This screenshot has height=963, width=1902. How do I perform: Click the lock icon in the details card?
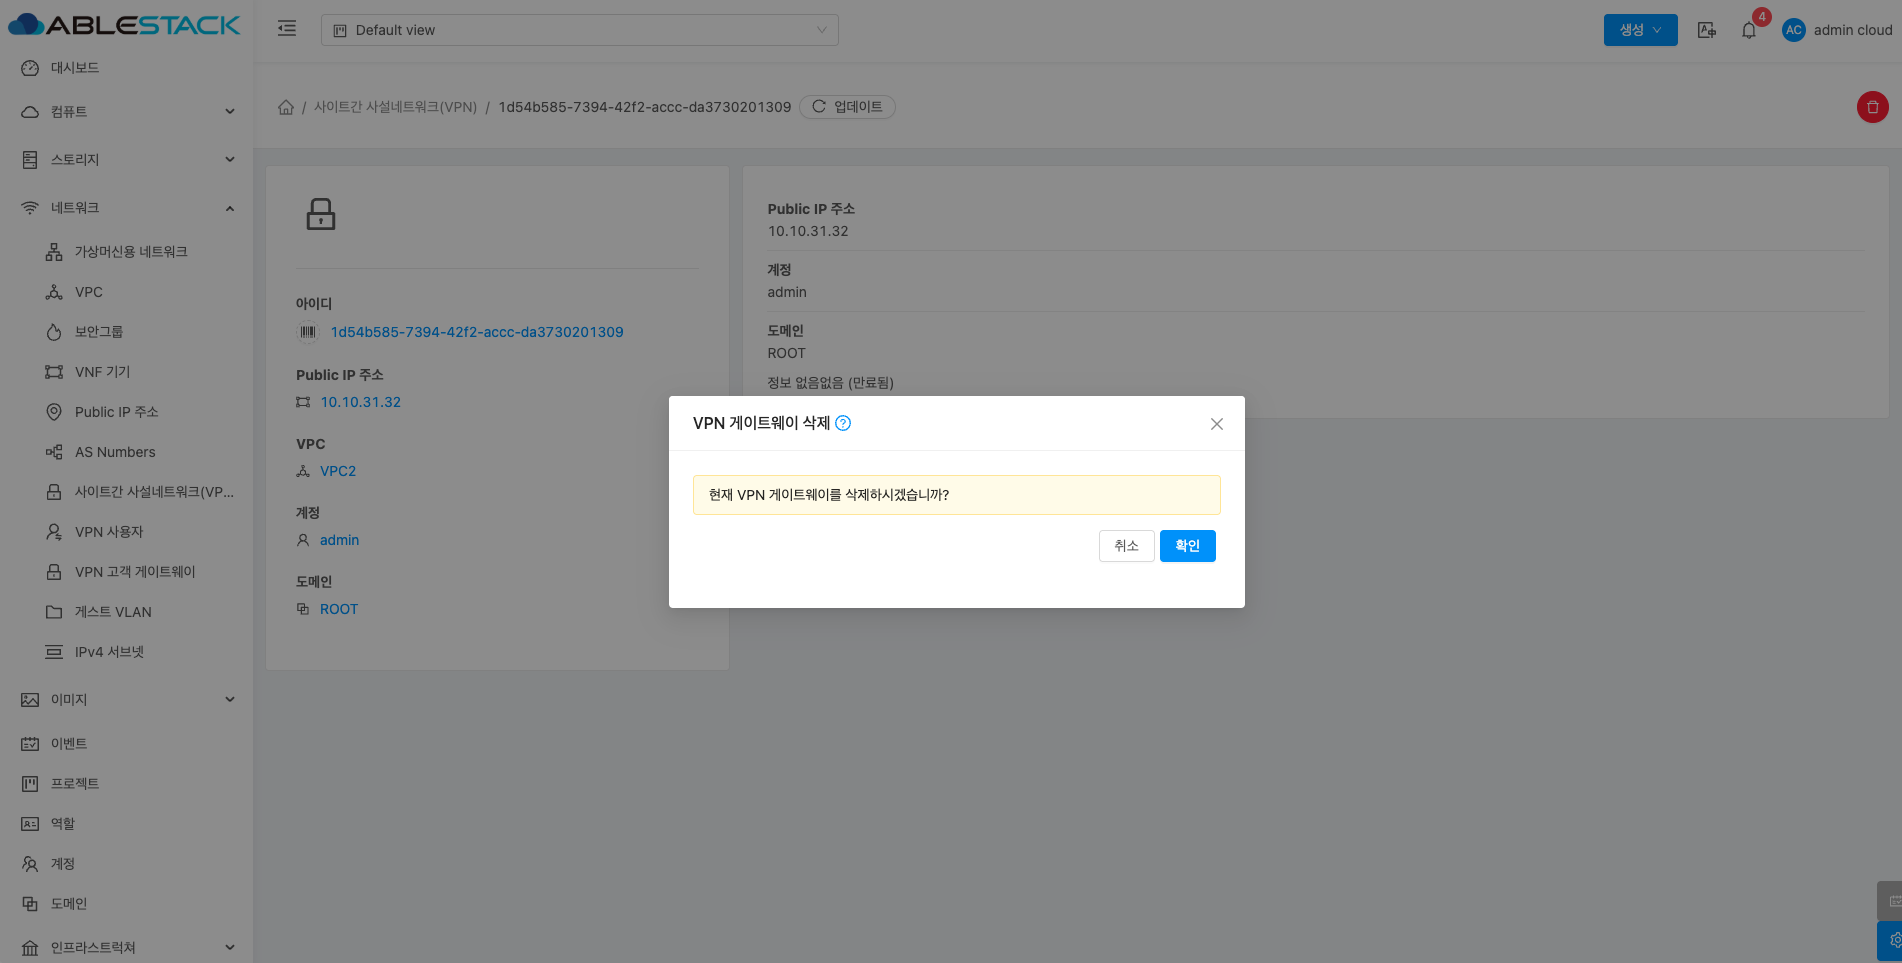pyautogui.click(x=321, y=214)
